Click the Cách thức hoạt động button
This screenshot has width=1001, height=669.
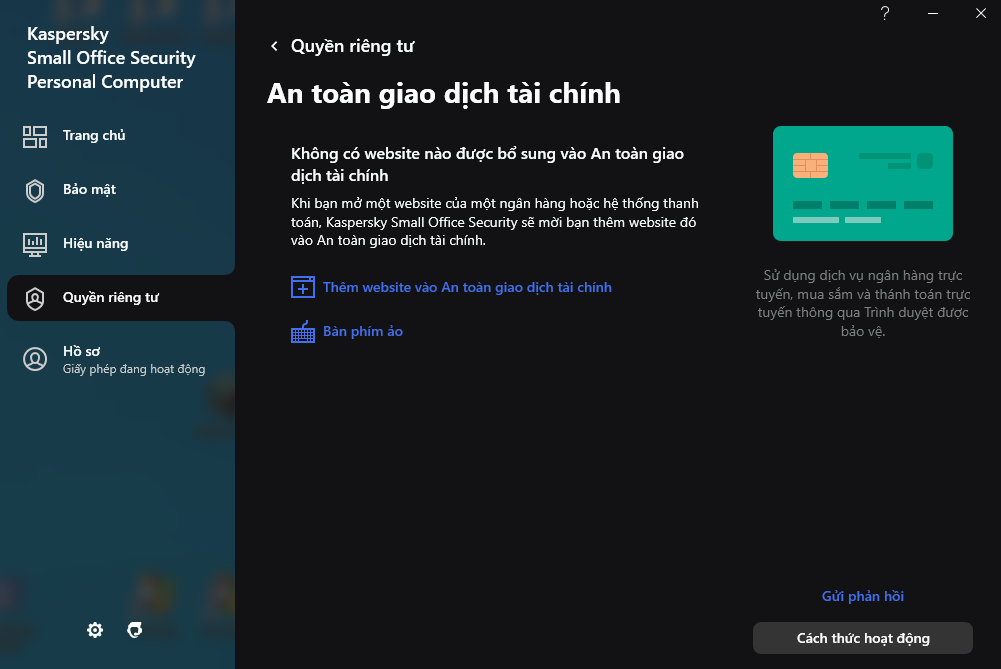pyautogui.click(x=862, y=638)
